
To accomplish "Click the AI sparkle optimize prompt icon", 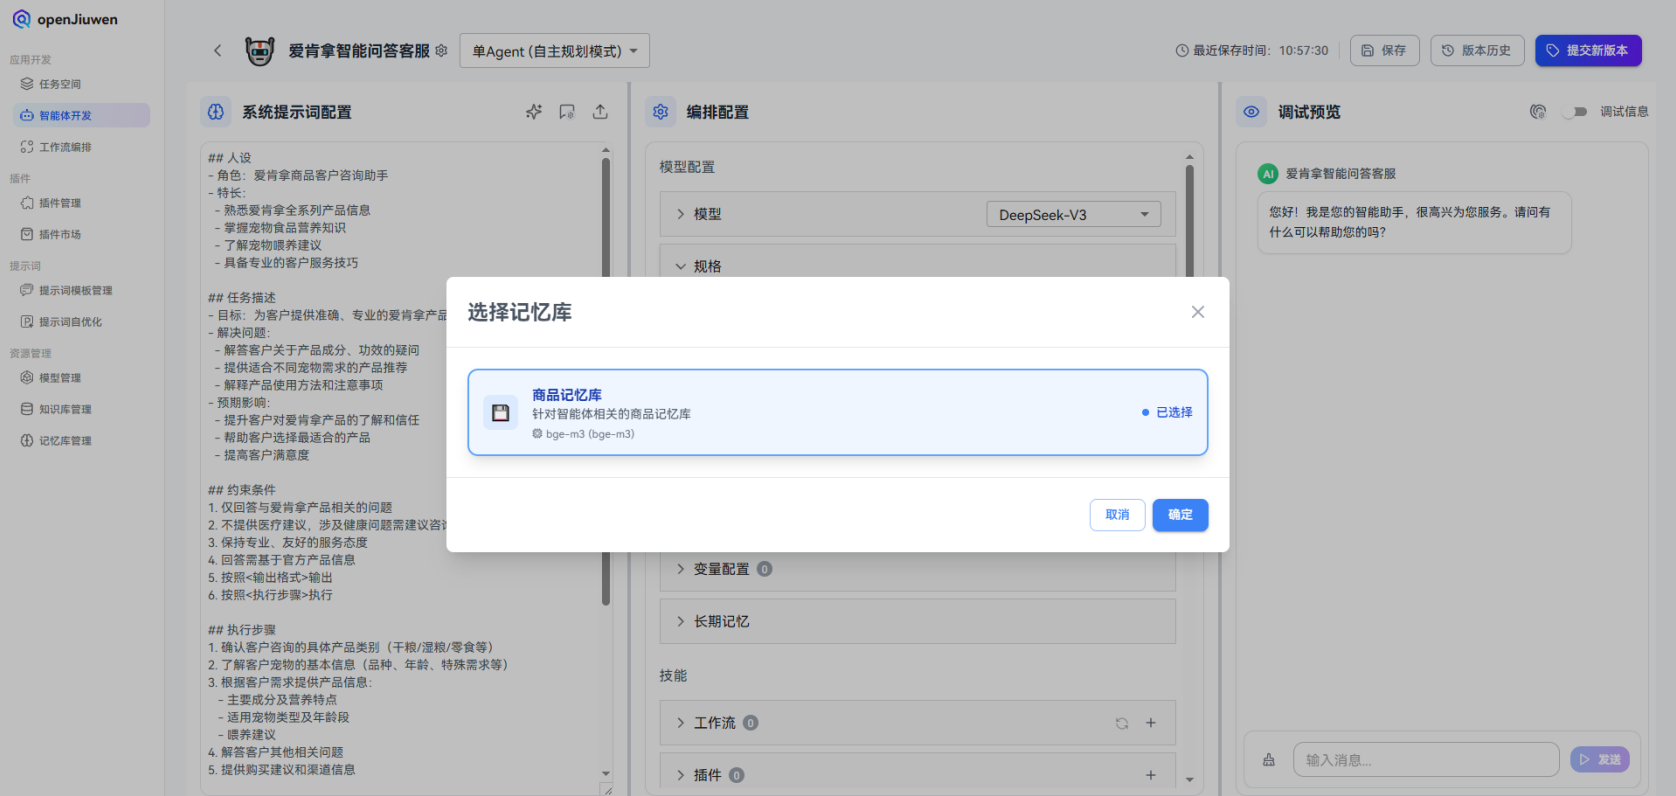I will (534, 112).
